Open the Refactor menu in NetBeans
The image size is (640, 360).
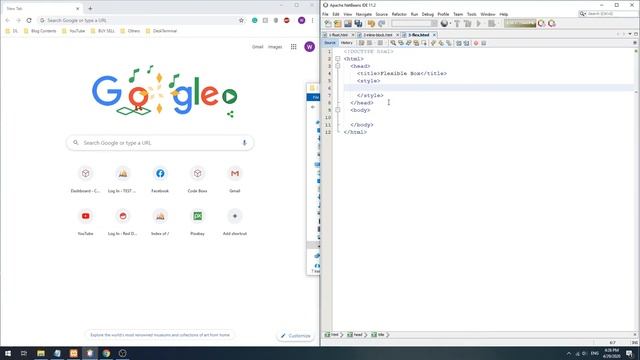[399, 14]
